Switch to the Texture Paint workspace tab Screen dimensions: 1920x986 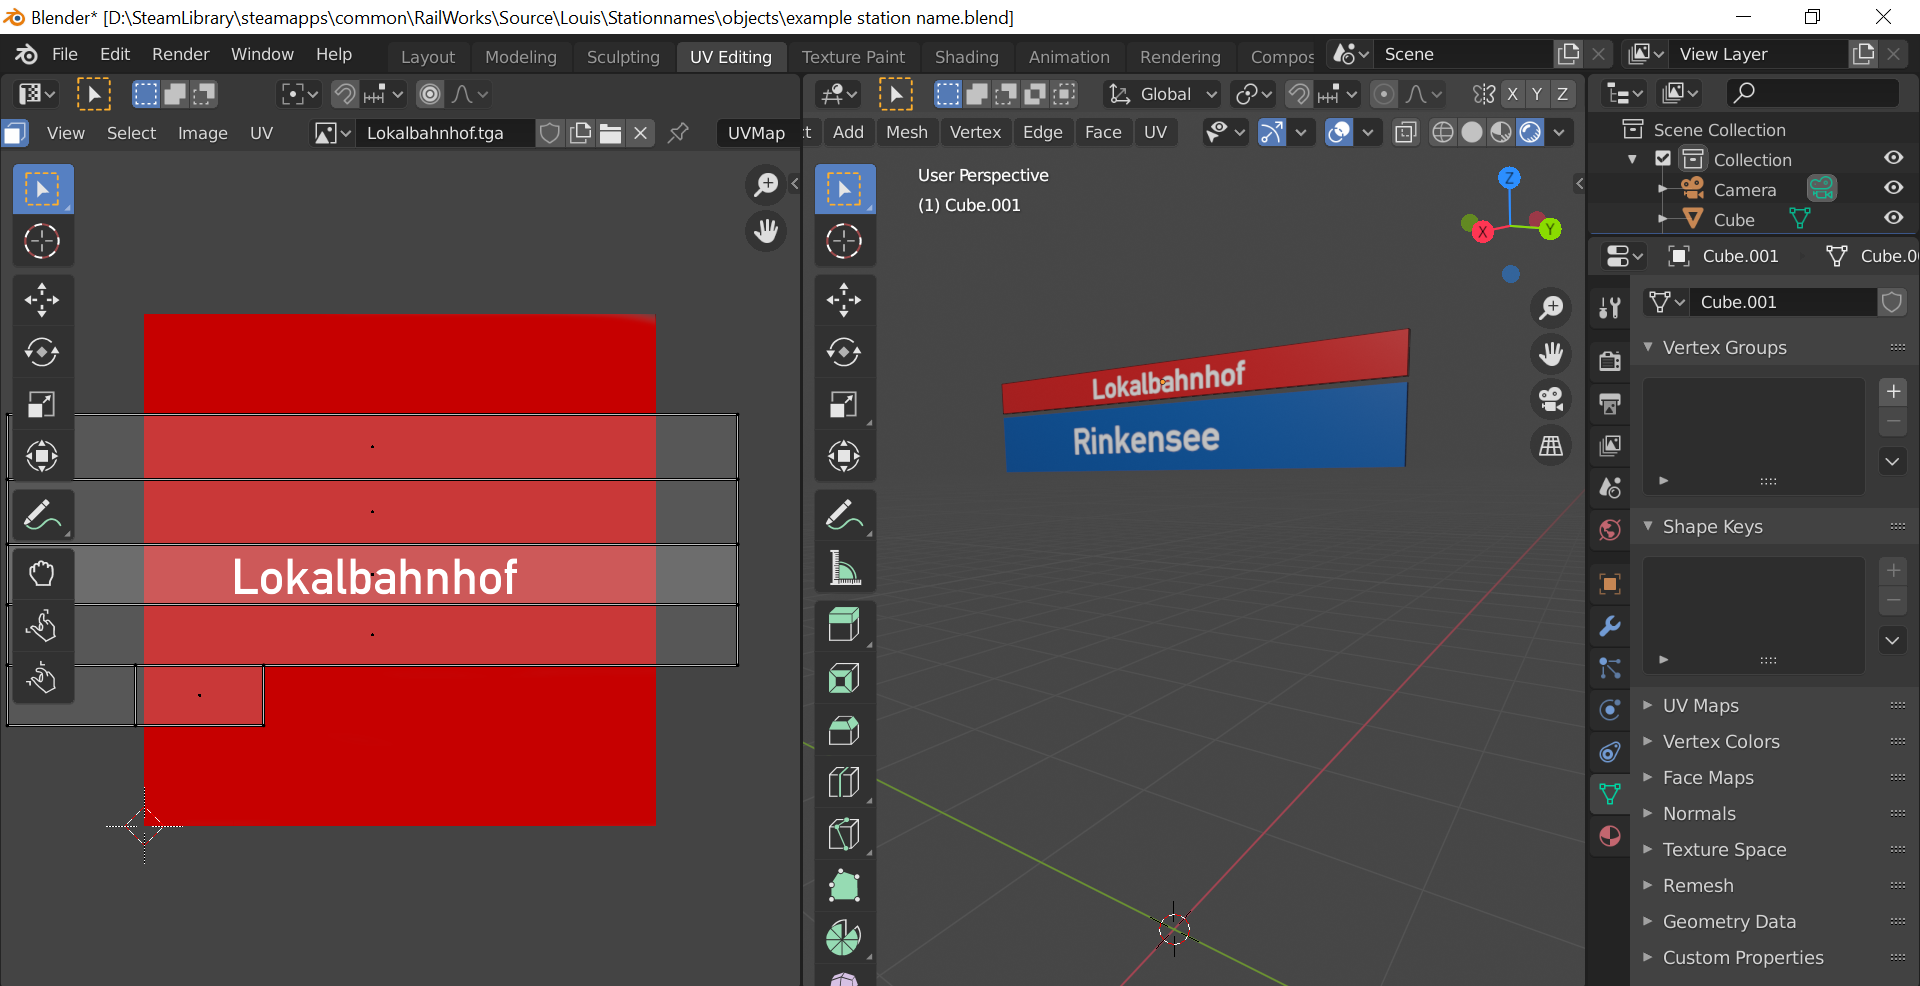(x=852, y=57)
